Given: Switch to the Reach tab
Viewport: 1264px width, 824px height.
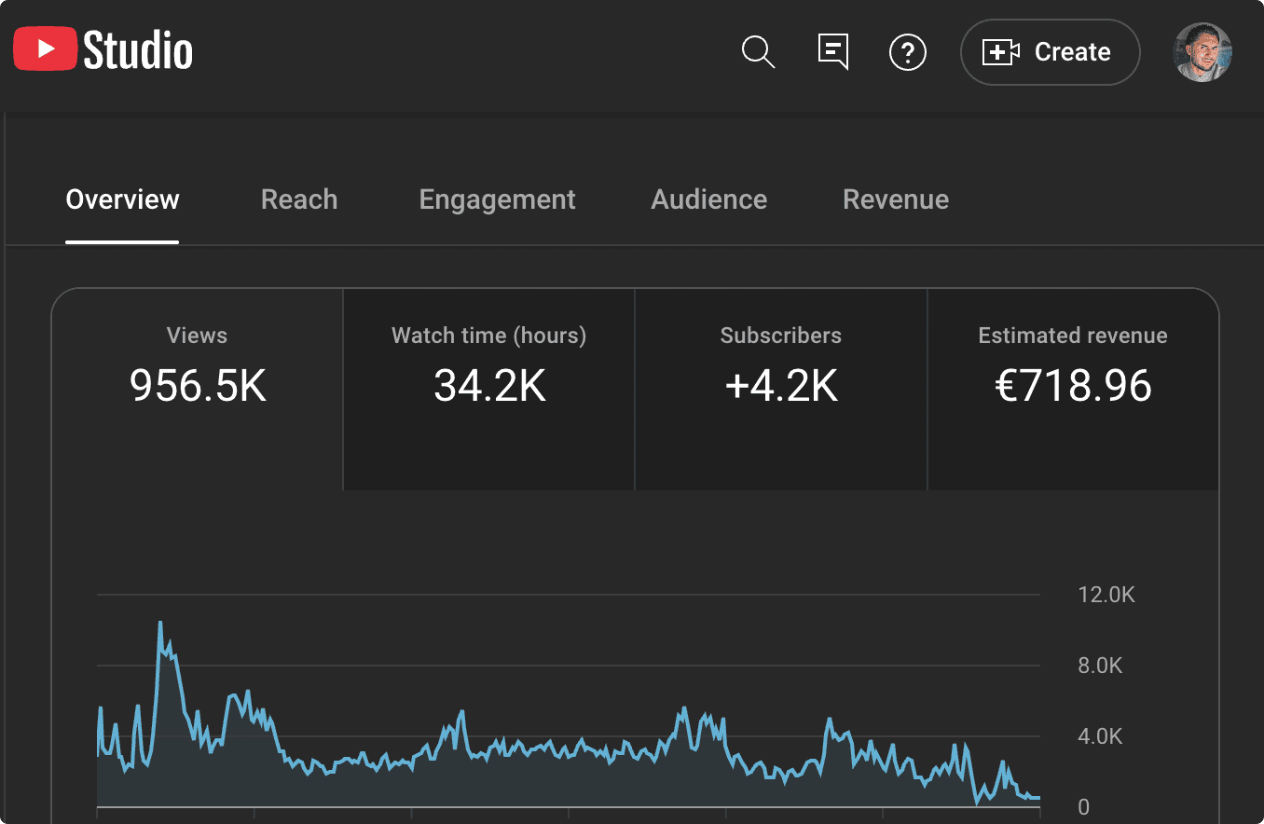Looking at the screenshot, I should pyautogui.click(x=299, y=200).
